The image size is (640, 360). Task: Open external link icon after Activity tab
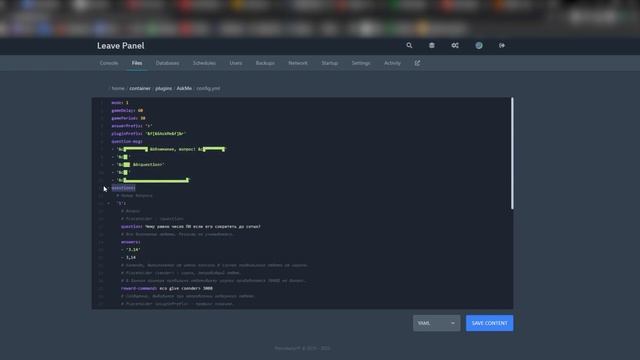(417, 63)
